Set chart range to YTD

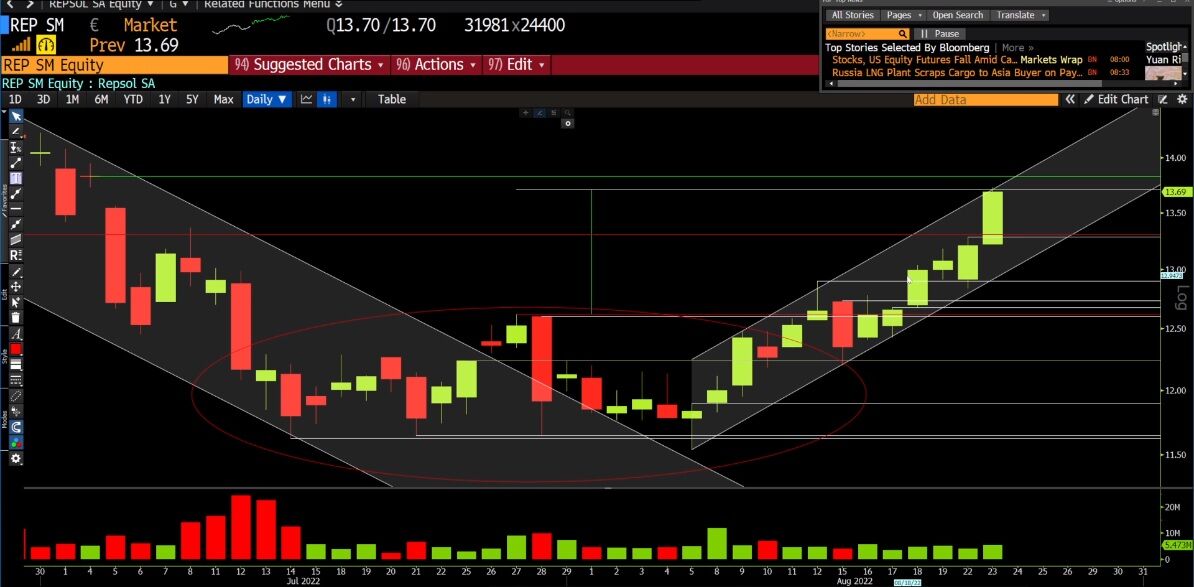(133, 99)
